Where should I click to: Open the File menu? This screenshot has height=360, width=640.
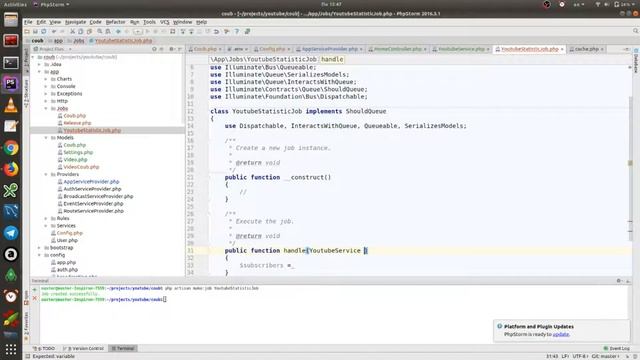(x=28, y=22)
